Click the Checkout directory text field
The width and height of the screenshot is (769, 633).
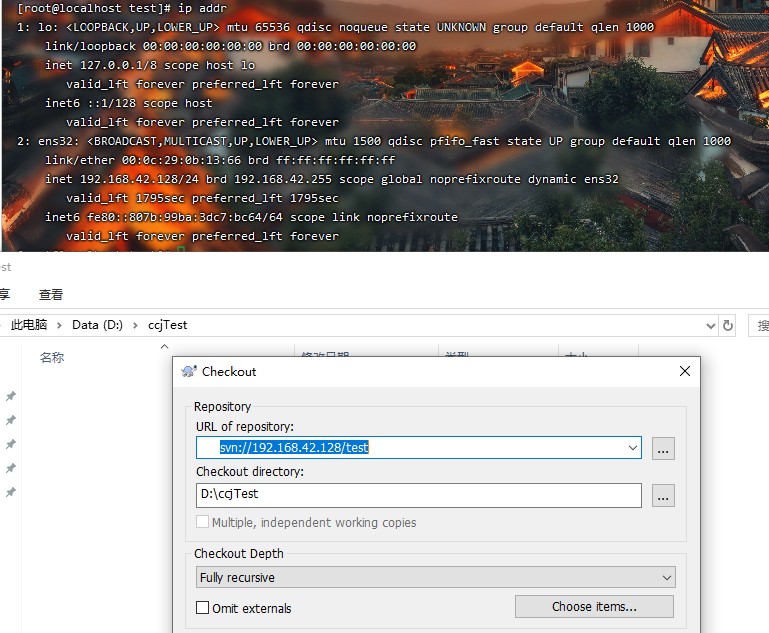[418, 496]
